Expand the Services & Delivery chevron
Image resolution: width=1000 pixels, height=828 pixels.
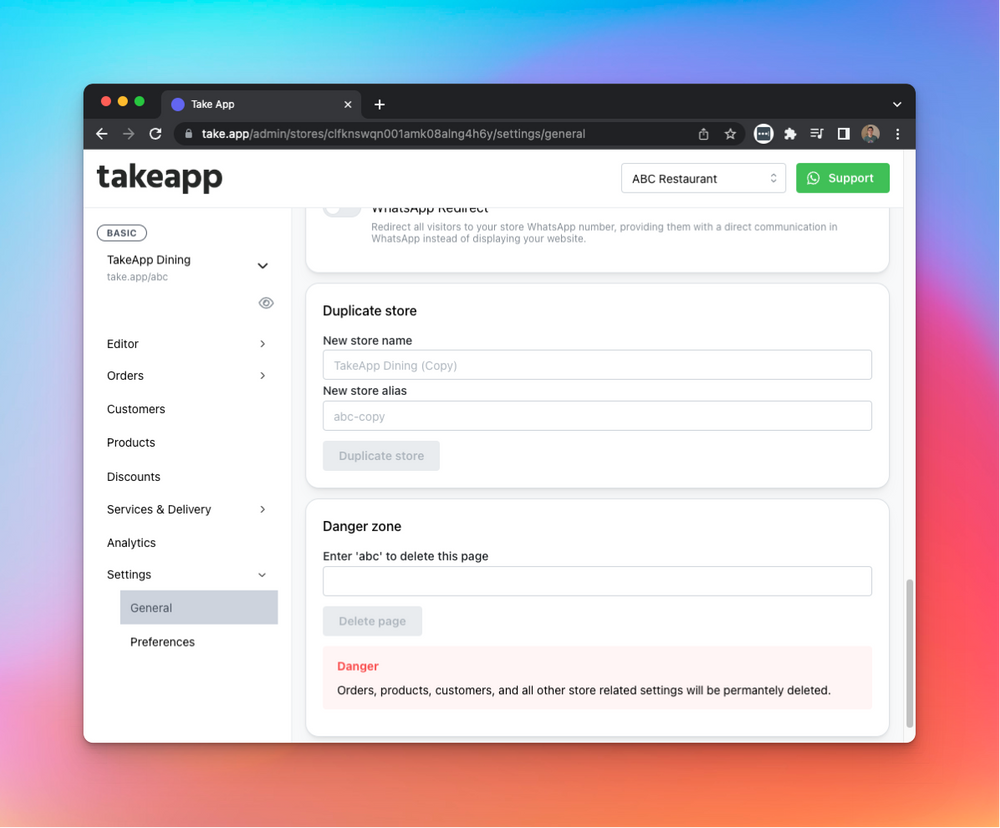262,509
